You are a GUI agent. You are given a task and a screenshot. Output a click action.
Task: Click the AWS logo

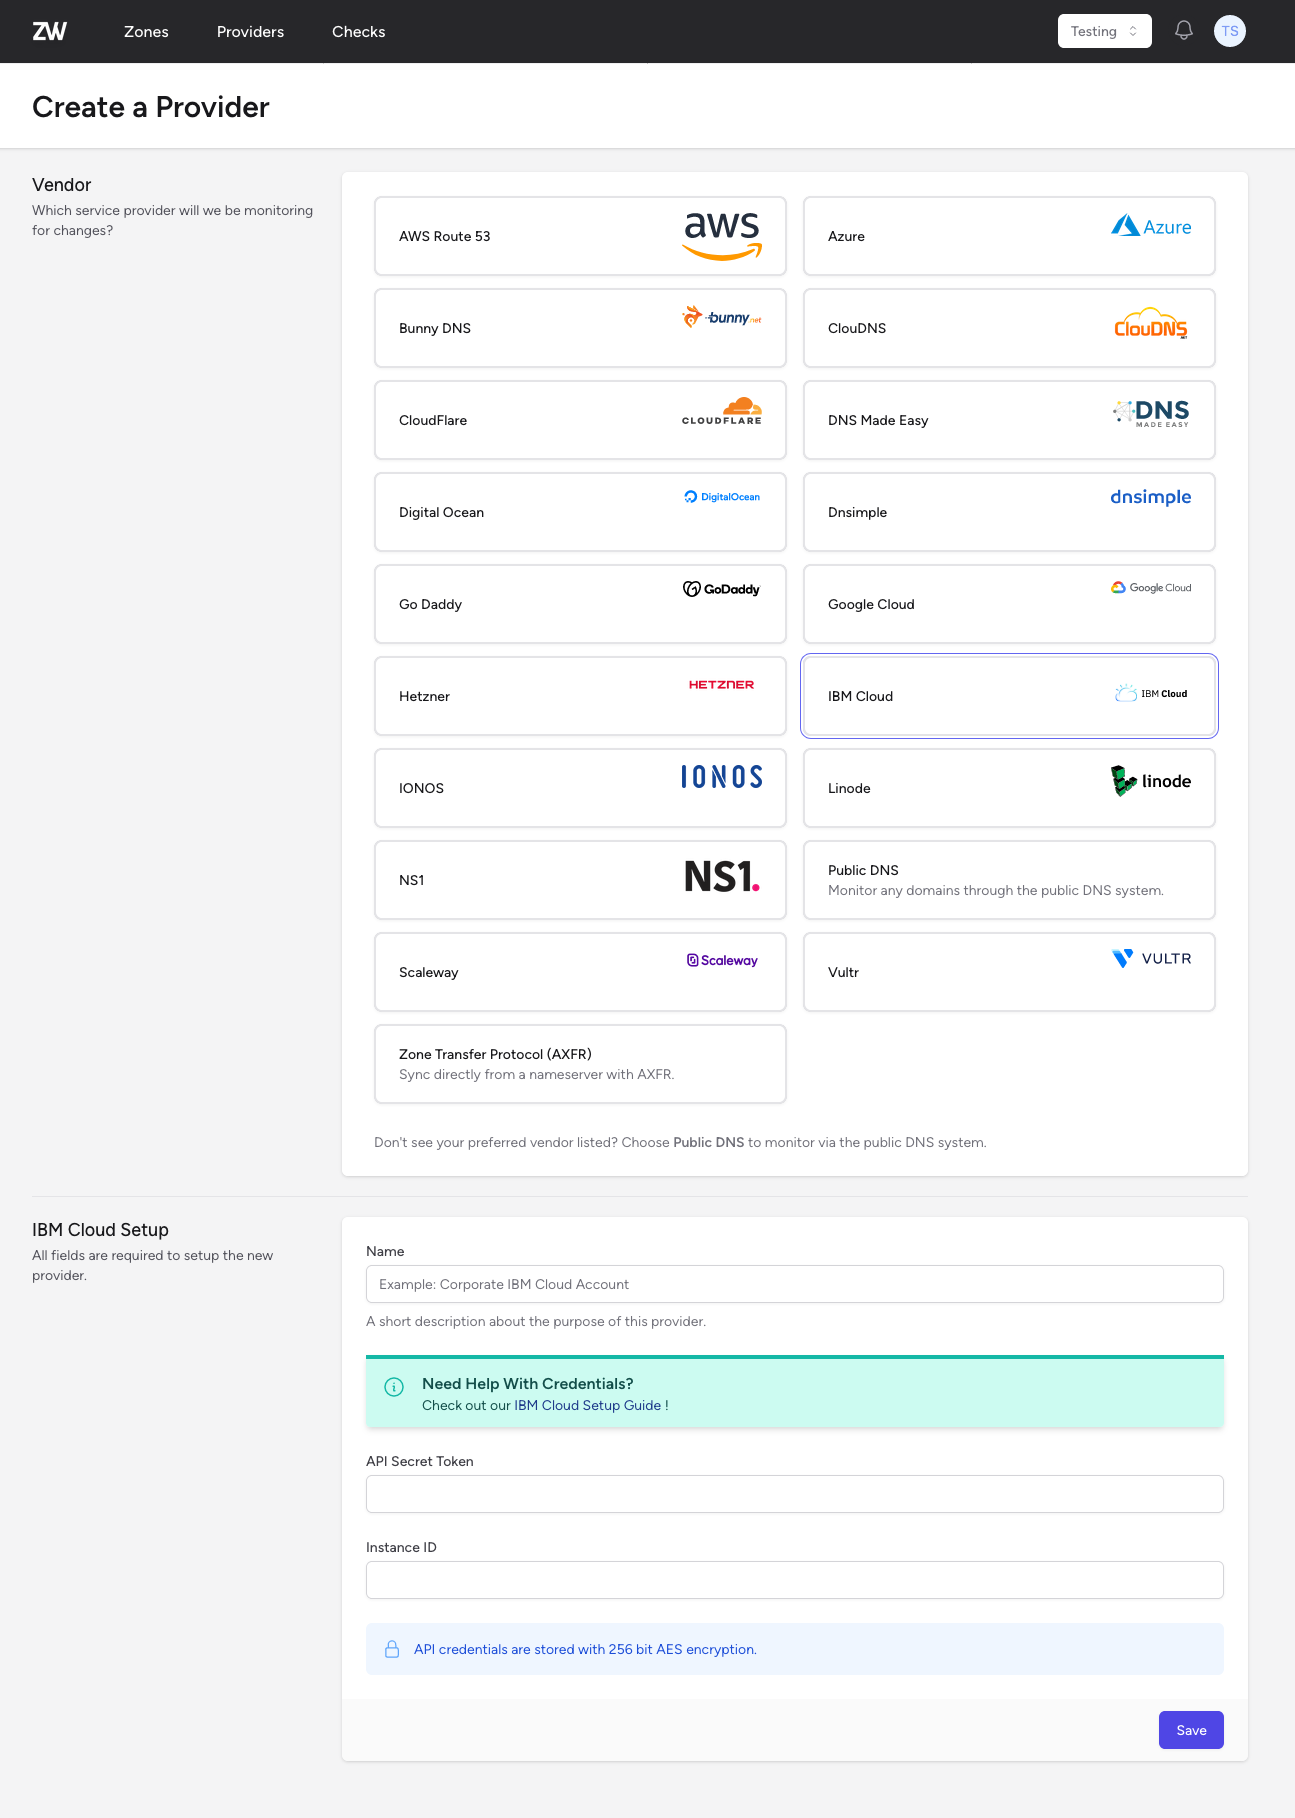[x=722, y=236]
